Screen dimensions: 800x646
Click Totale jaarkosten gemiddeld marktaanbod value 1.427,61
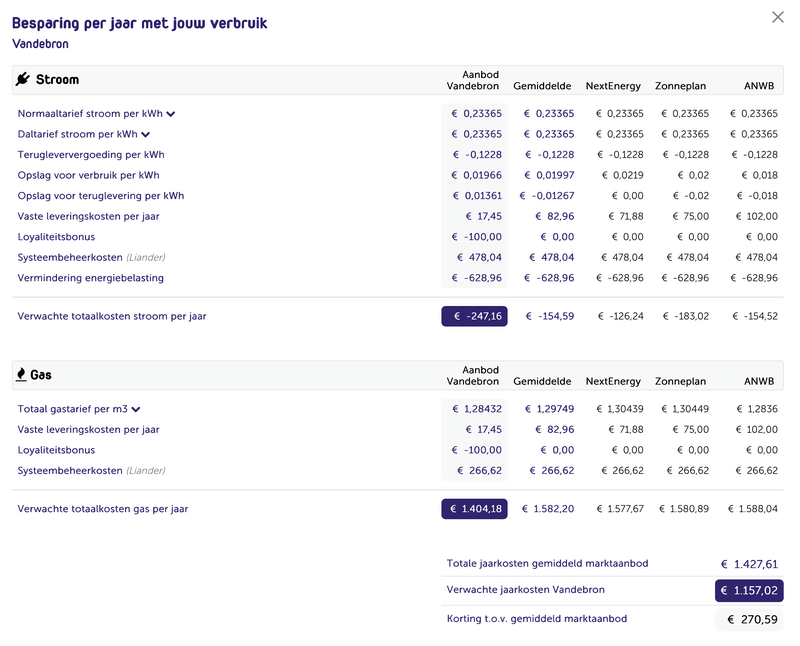coord(749,564)
